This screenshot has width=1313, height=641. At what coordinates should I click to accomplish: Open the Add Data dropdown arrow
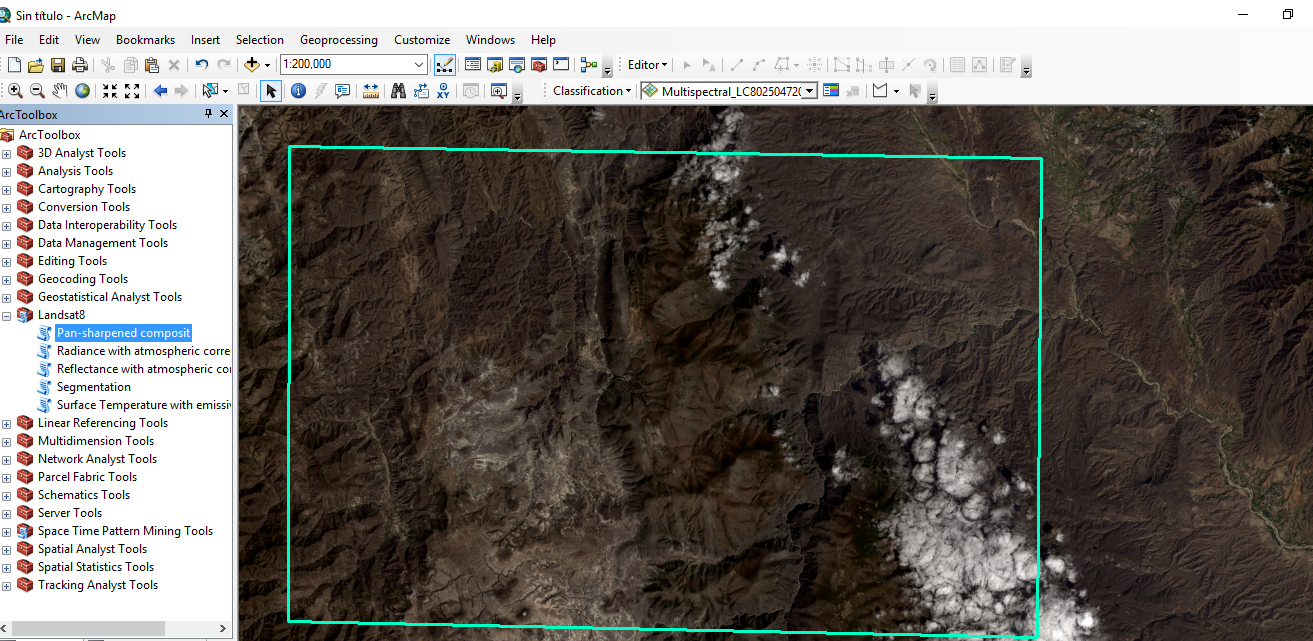coord(267,65)
